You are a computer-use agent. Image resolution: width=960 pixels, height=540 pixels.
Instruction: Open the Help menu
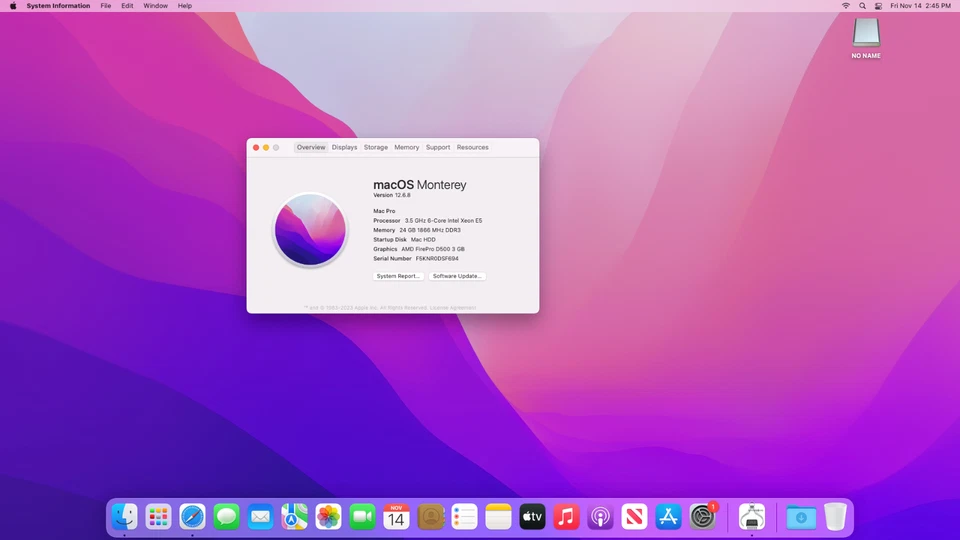[184, 6]
